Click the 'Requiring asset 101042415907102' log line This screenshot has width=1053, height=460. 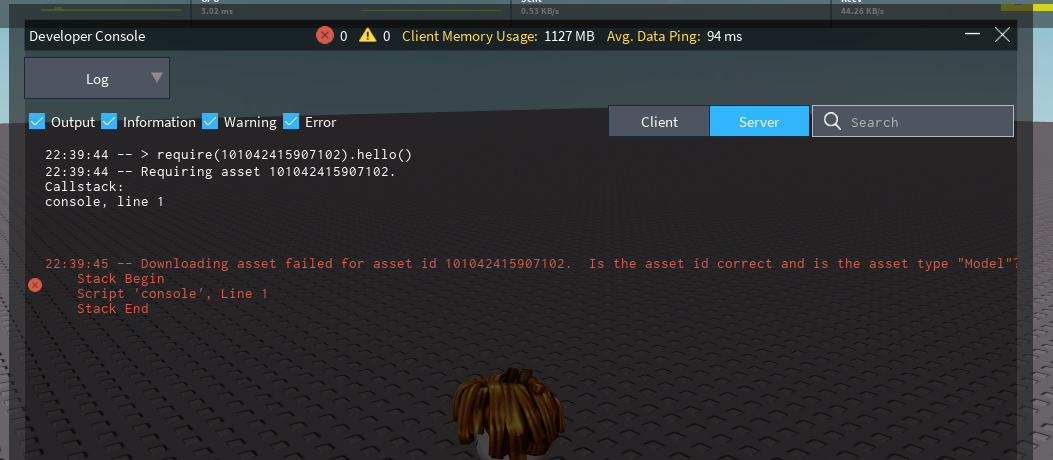coord(220,171)
